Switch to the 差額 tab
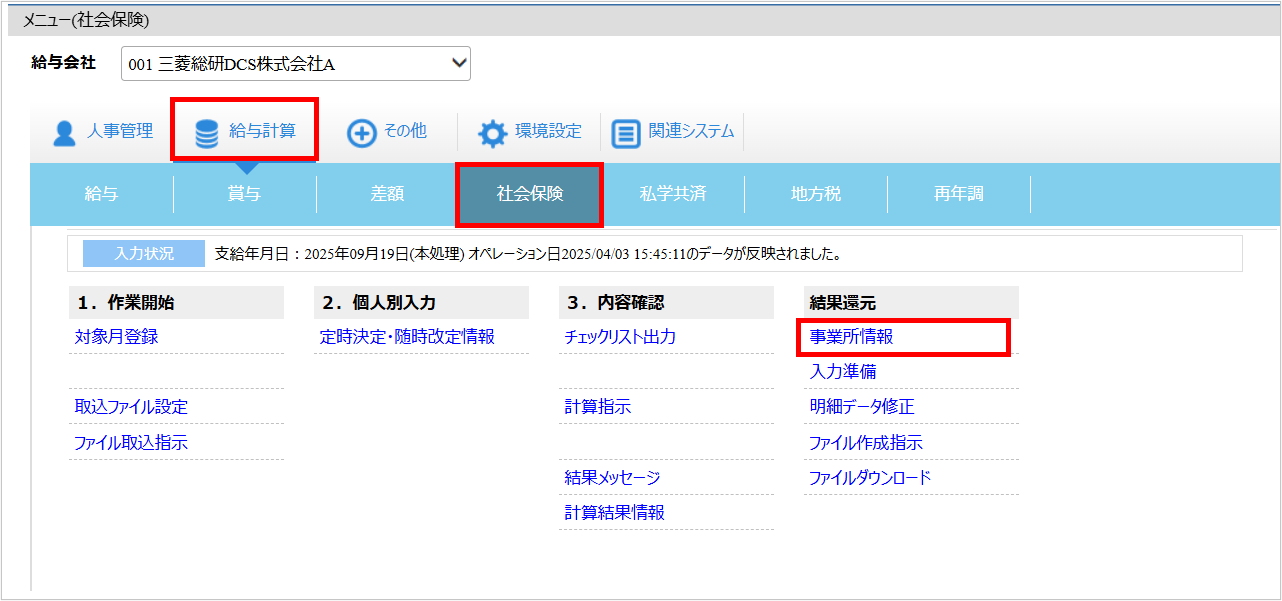Screen dimensions: 1282x601 (388, 194)
